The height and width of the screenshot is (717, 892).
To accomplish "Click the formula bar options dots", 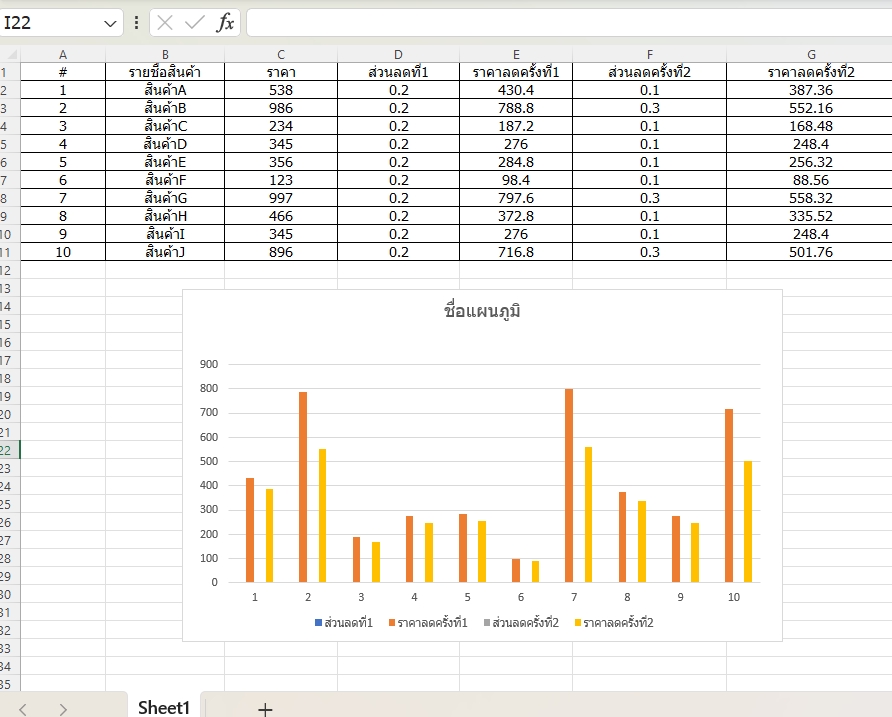I will pyautogui.click(x=137, y=23).
